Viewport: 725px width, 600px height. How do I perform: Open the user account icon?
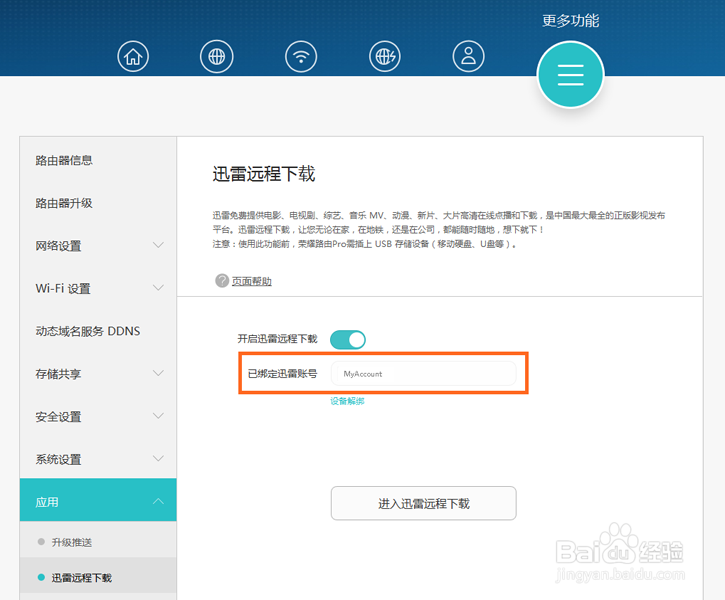pos(468,56)
